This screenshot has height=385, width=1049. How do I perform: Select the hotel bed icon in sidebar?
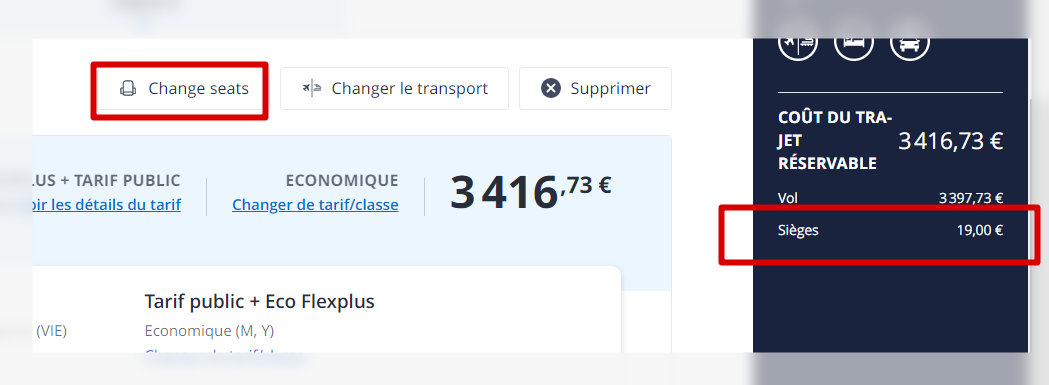point(854,43)
